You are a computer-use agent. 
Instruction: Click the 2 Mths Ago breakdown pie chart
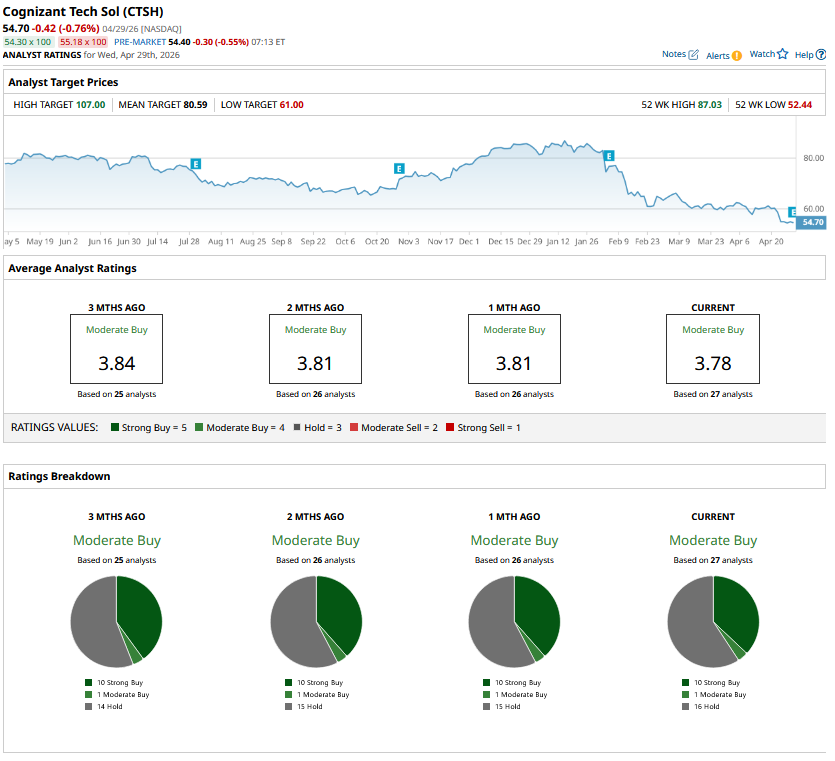(x=316, y=622)
